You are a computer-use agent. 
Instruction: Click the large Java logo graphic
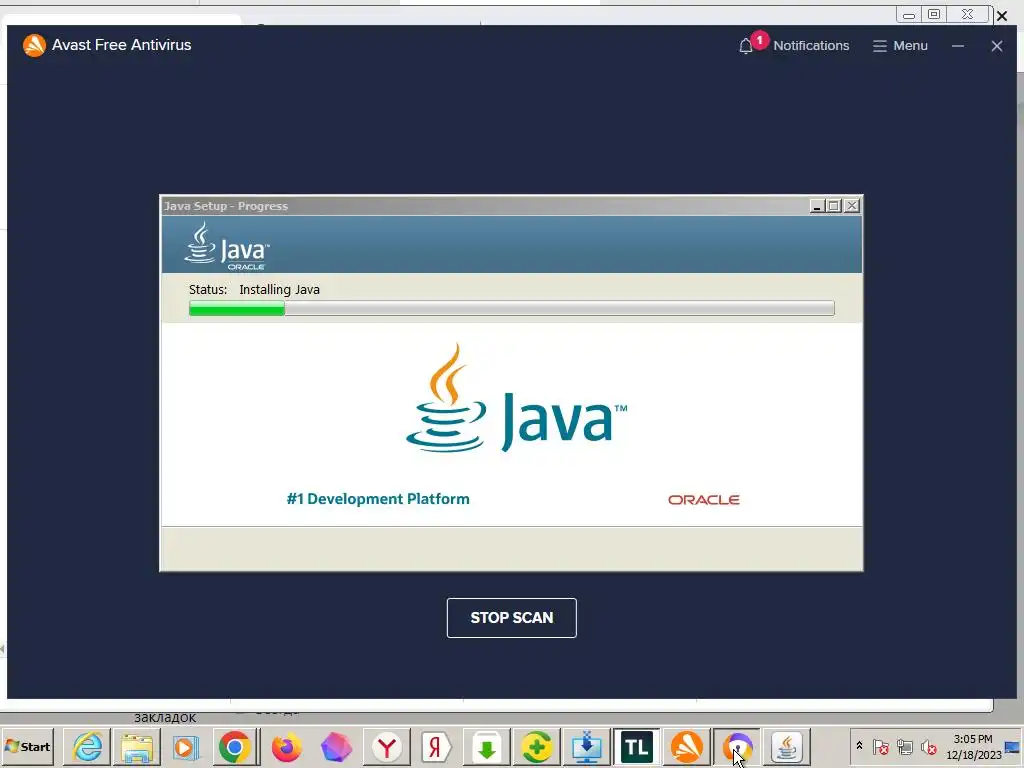tap(516, 398)
